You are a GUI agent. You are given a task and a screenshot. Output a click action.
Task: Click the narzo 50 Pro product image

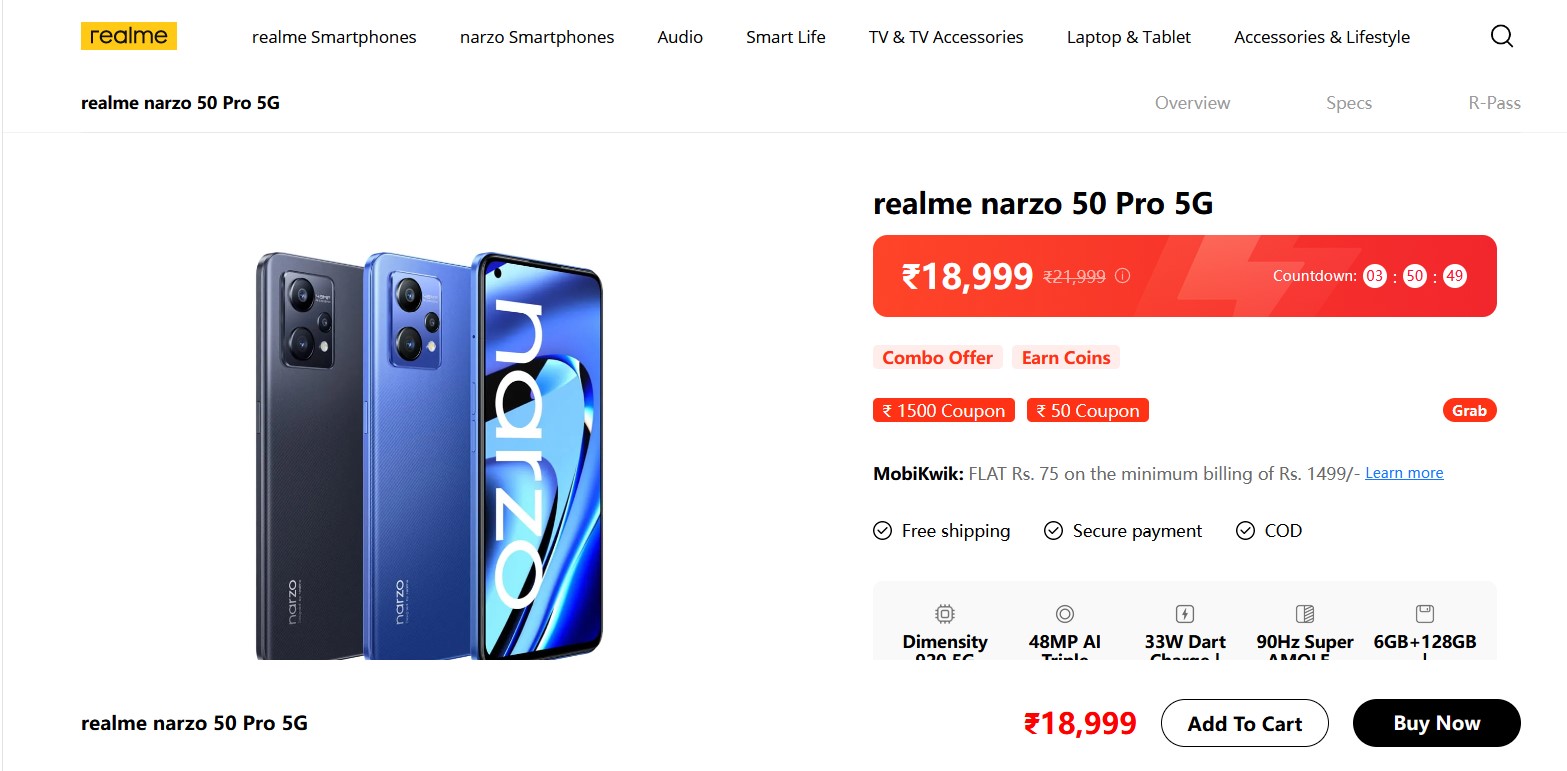click(429, 455)
